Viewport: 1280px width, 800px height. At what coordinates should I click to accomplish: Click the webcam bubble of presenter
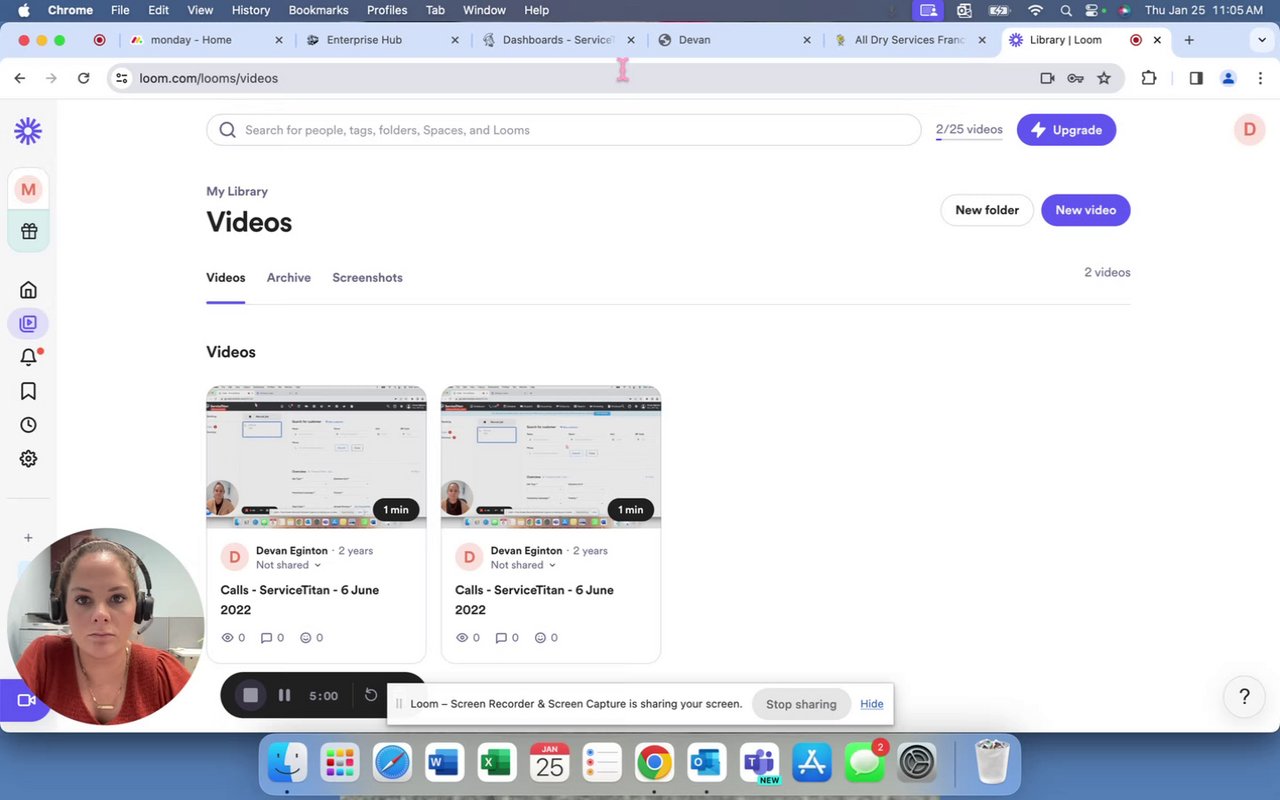[104, 627]
